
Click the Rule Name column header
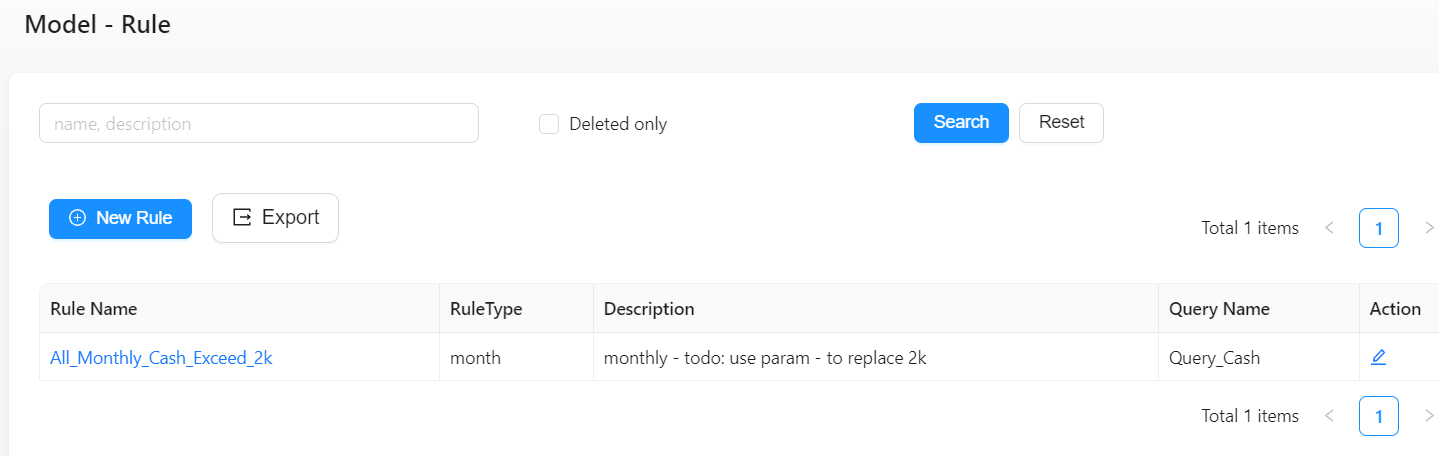pyautogui.click(x=94, y=309)
